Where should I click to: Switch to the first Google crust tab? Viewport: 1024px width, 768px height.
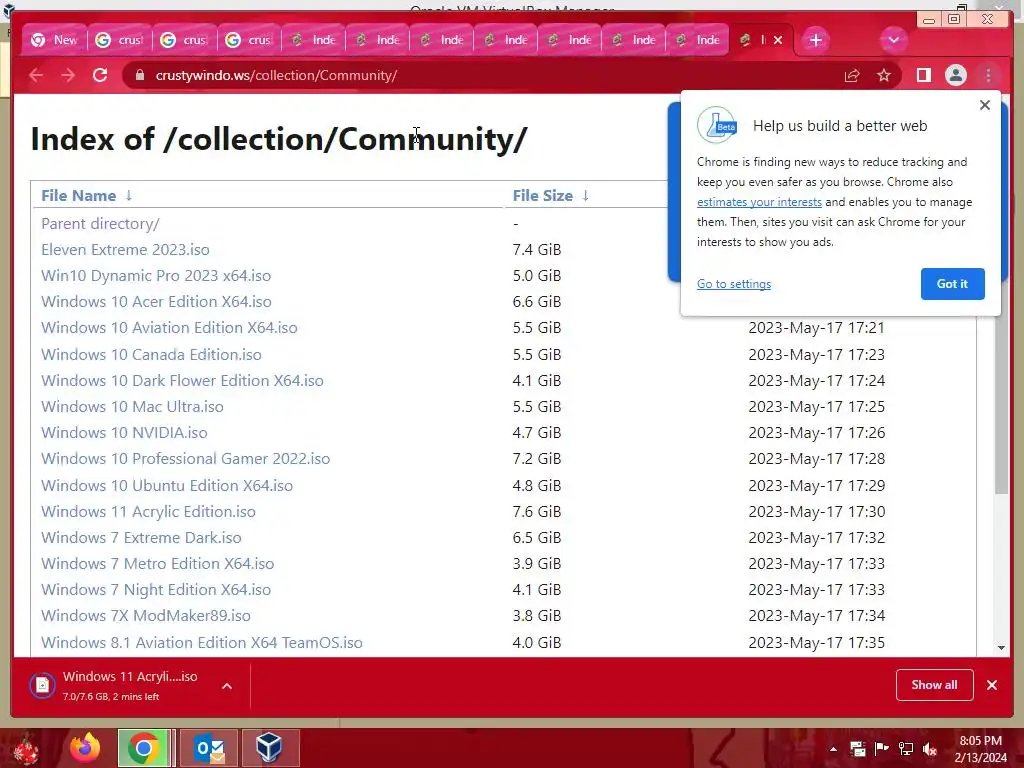click(x=120, y=40)
